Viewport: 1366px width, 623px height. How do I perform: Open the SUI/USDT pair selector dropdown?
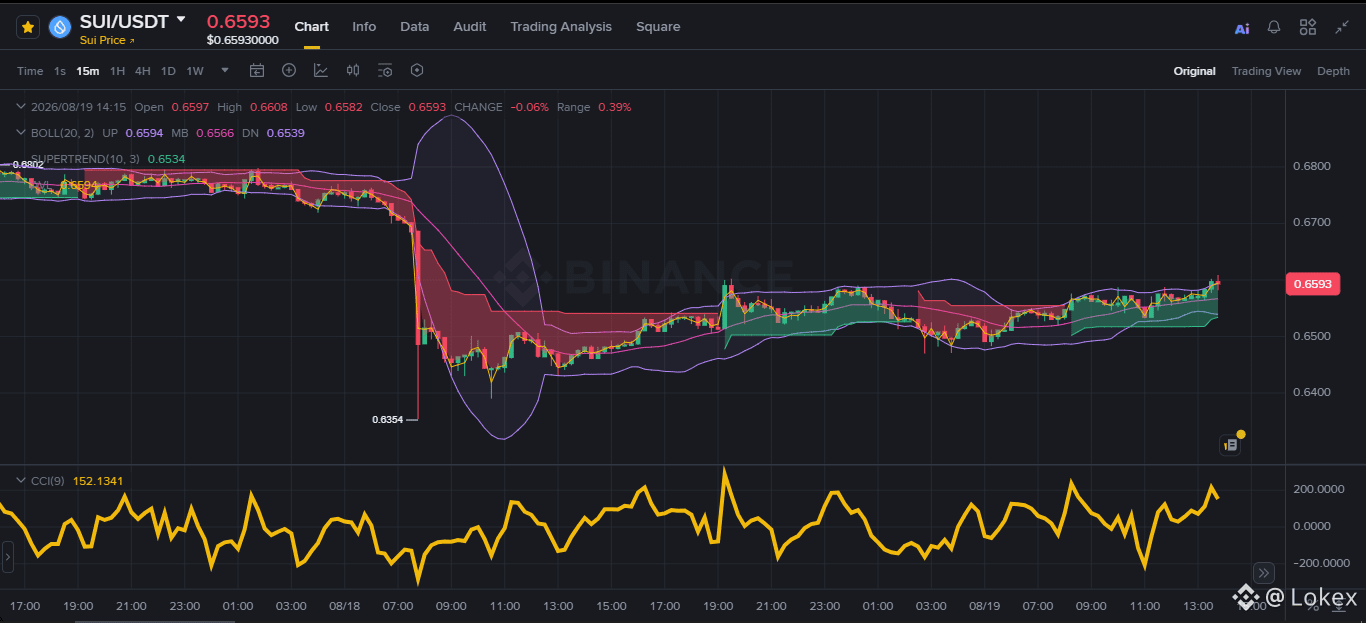[181, 20]
